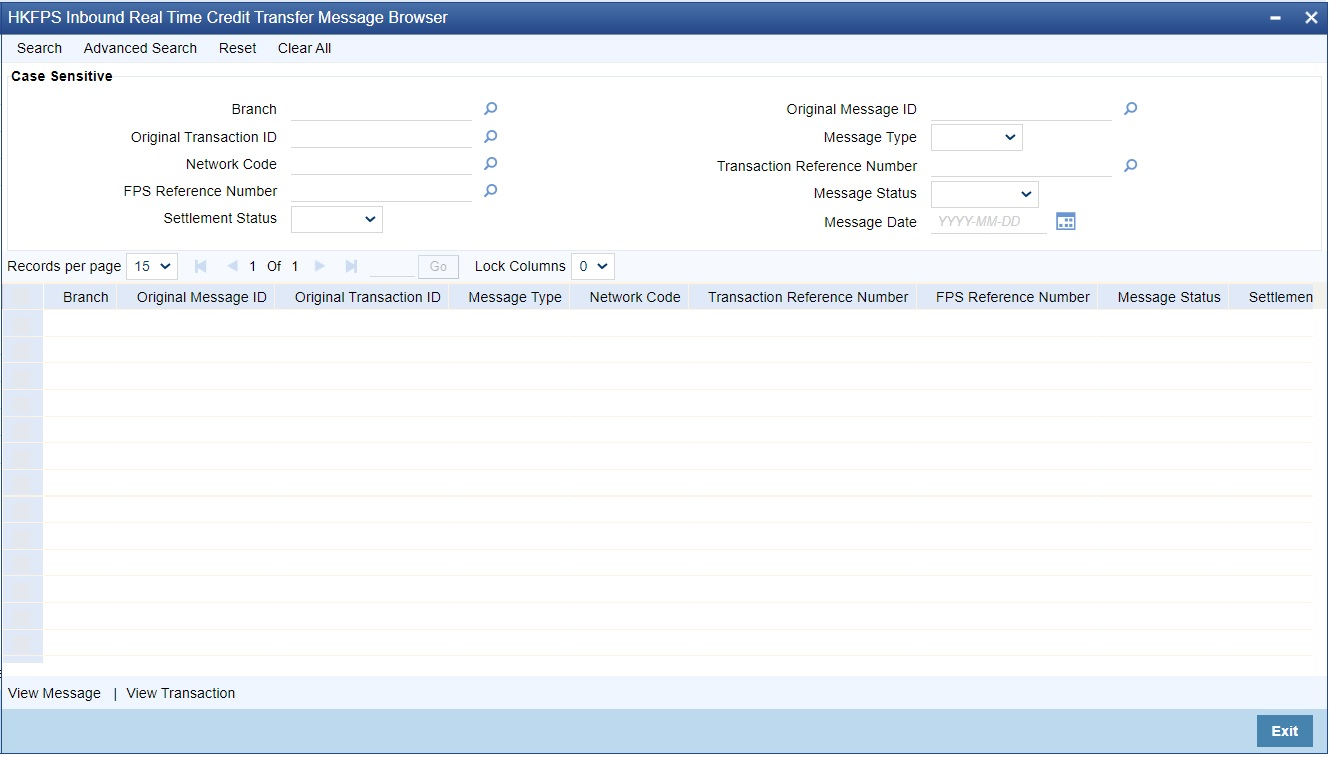
Task: Open lookup for FPS Reference Number
Action: click(490, 190)
